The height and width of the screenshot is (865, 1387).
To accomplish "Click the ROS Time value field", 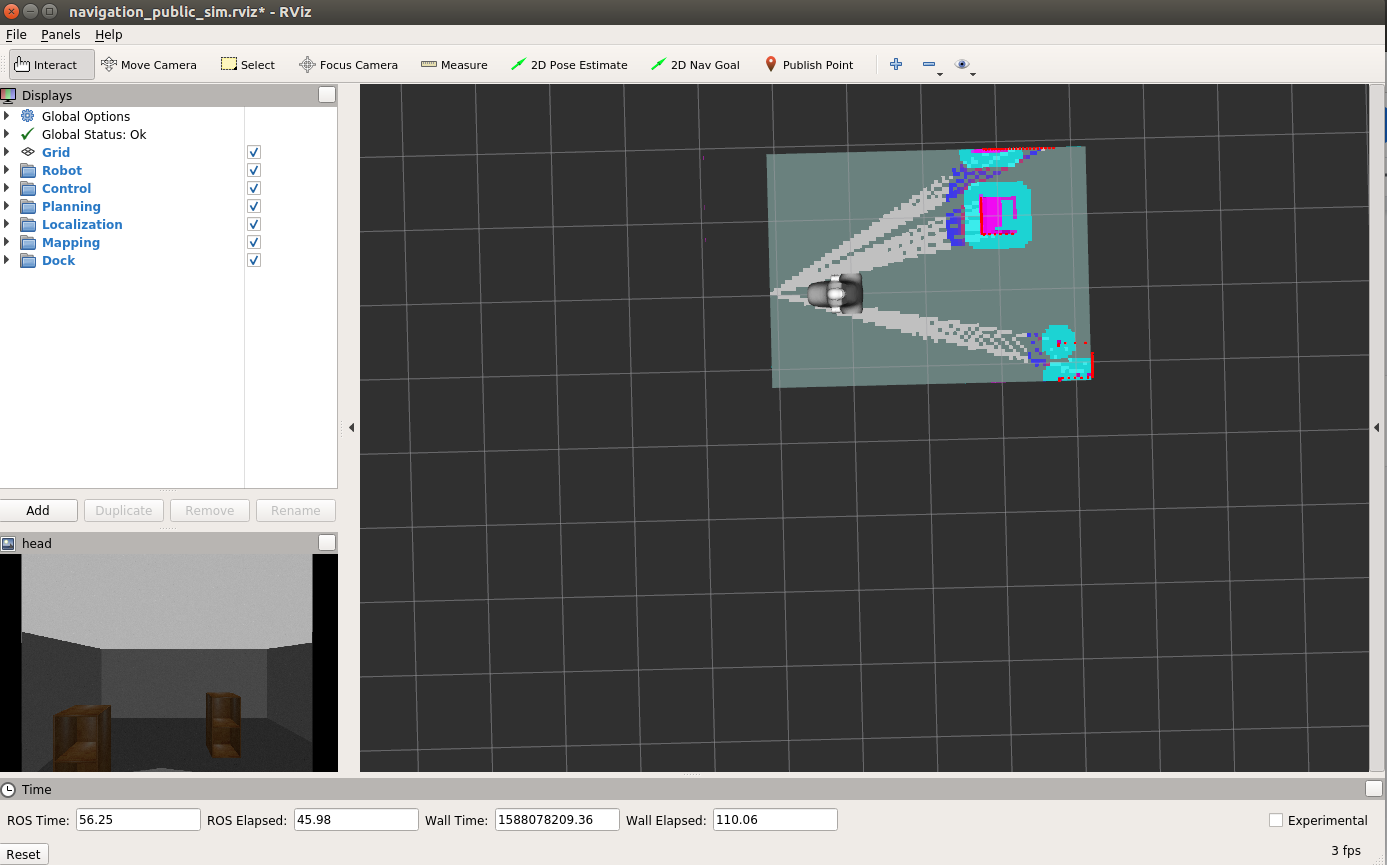I will coord(137,819).
